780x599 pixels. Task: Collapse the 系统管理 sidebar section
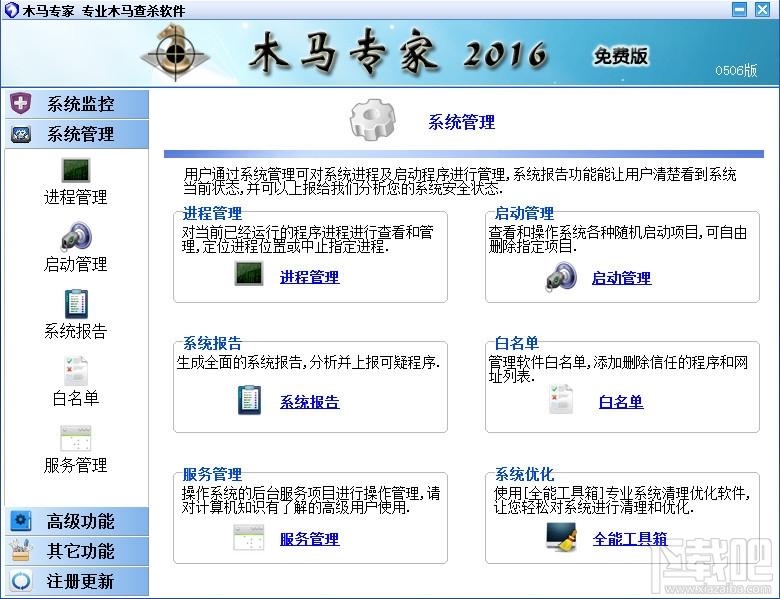pos(77,134)
